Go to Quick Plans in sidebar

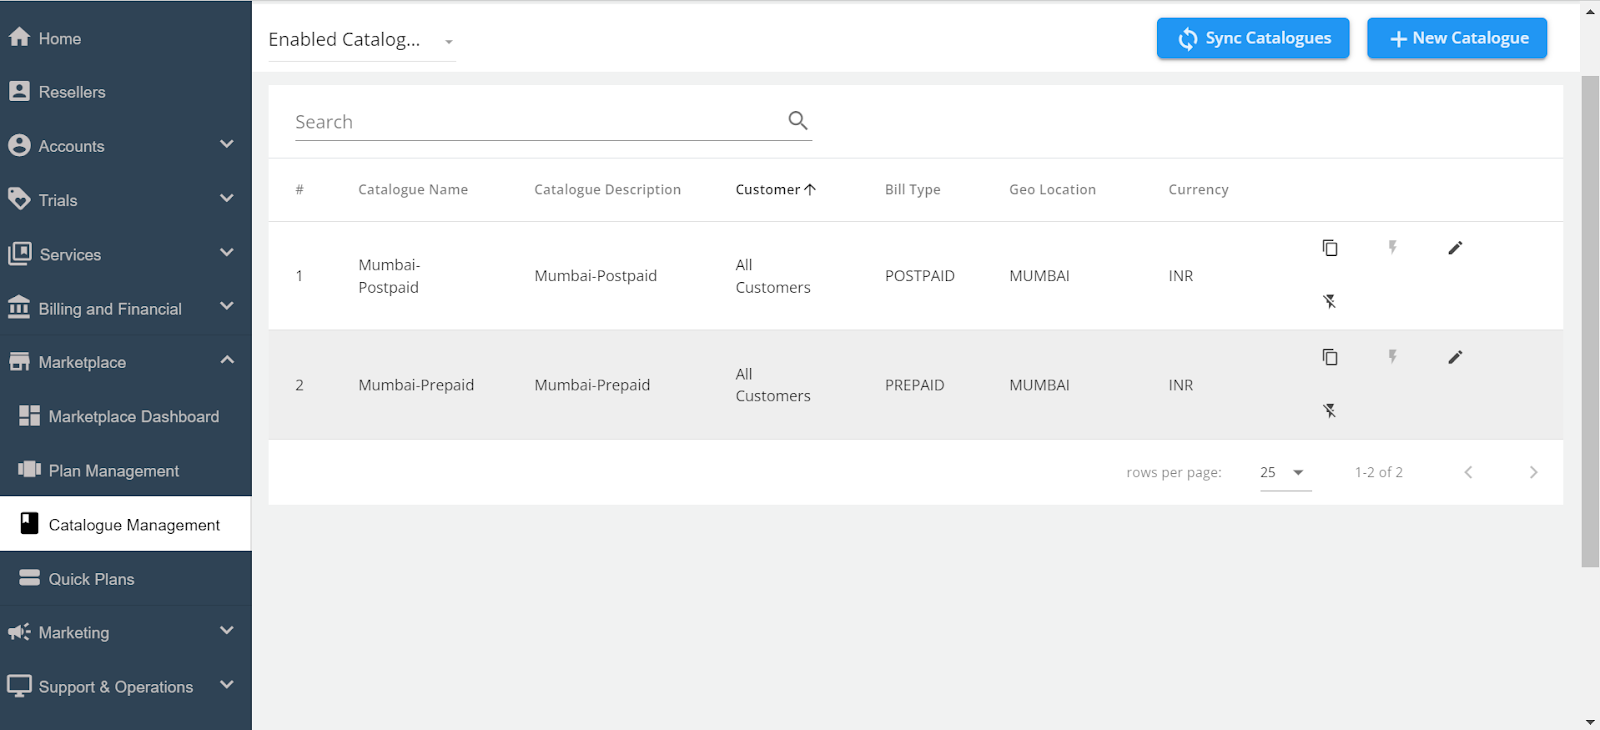tap(91, 579)
